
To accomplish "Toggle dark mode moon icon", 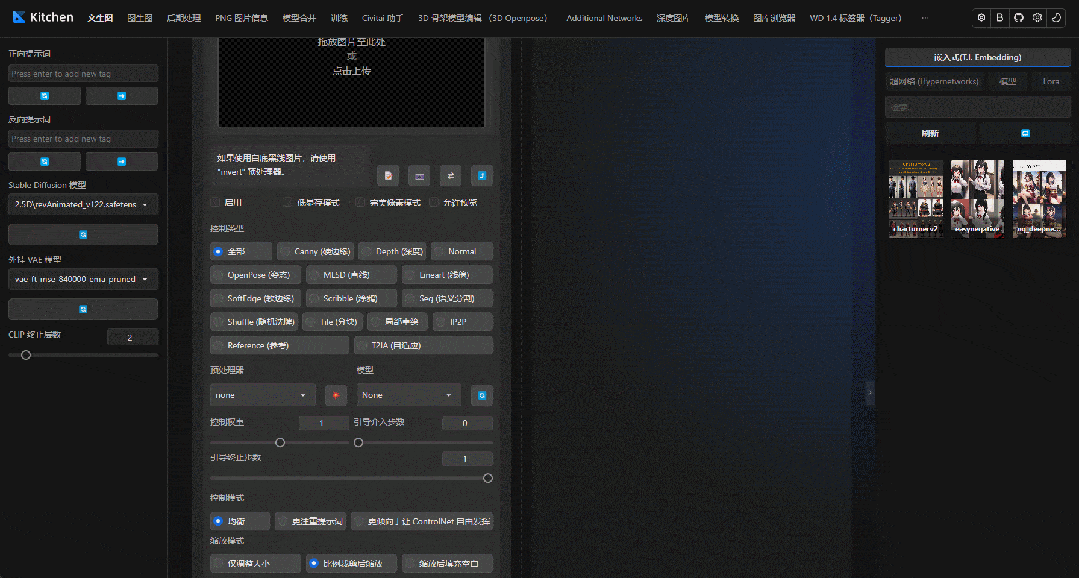I will [1056, 18].
